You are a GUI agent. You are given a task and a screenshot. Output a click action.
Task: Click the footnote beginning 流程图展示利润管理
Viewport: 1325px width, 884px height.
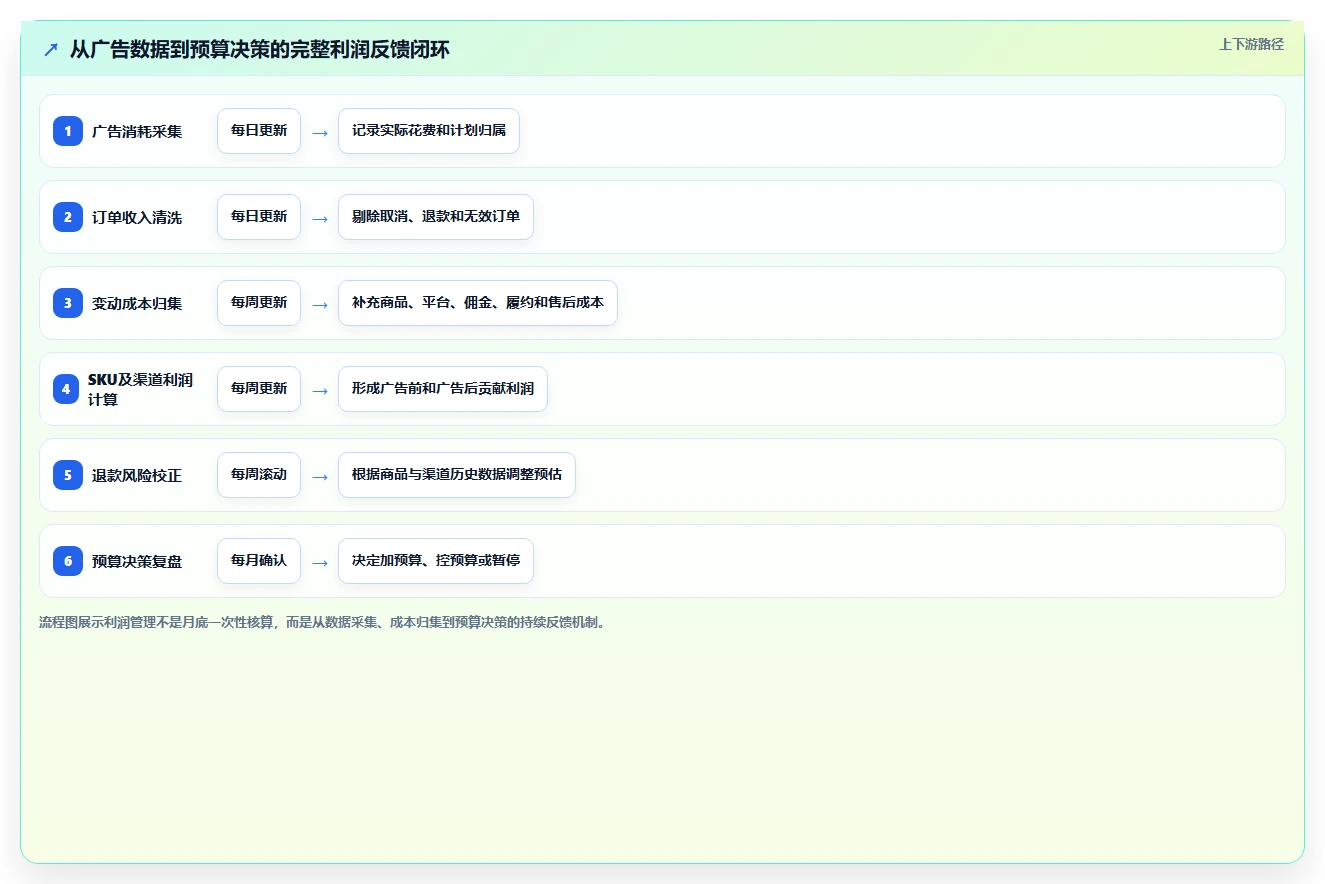pyautogui.click(x=323, y=622)
